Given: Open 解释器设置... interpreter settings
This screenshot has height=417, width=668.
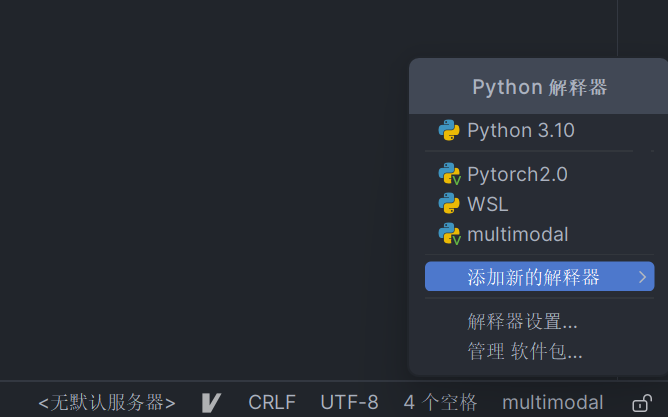Looking at the screenshot, I should tap(539, 322).
